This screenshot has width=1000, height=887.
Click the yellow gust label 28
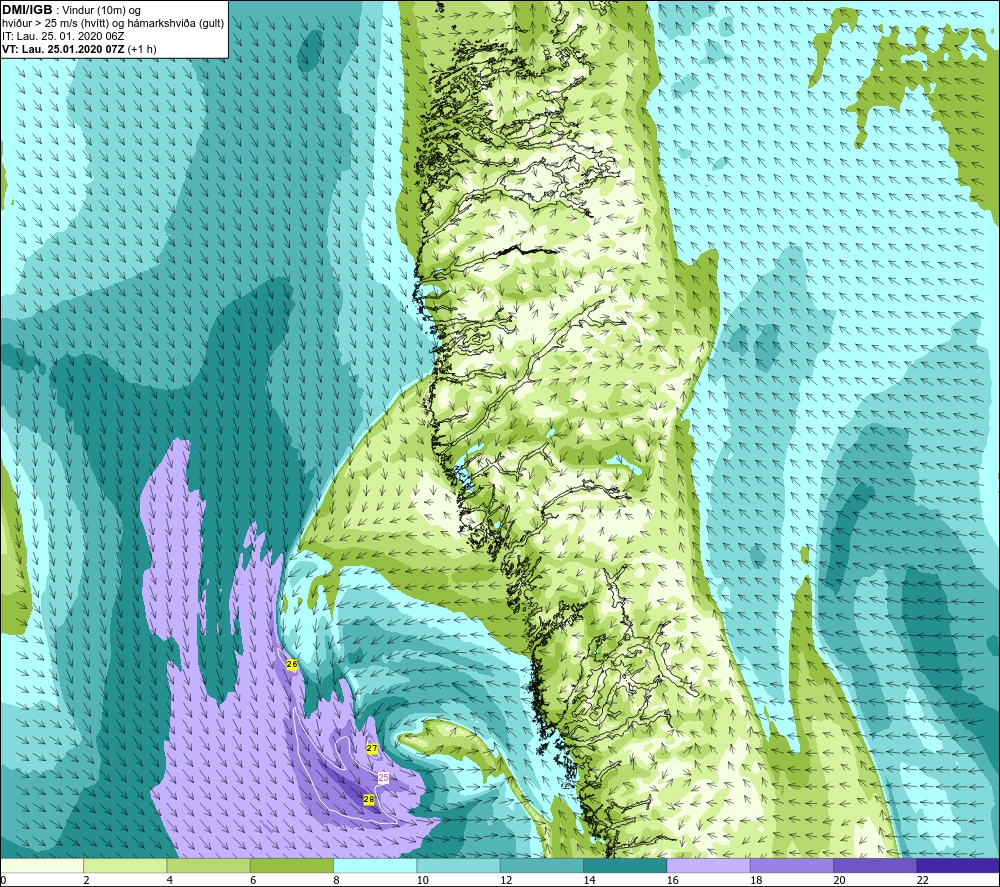369,800
